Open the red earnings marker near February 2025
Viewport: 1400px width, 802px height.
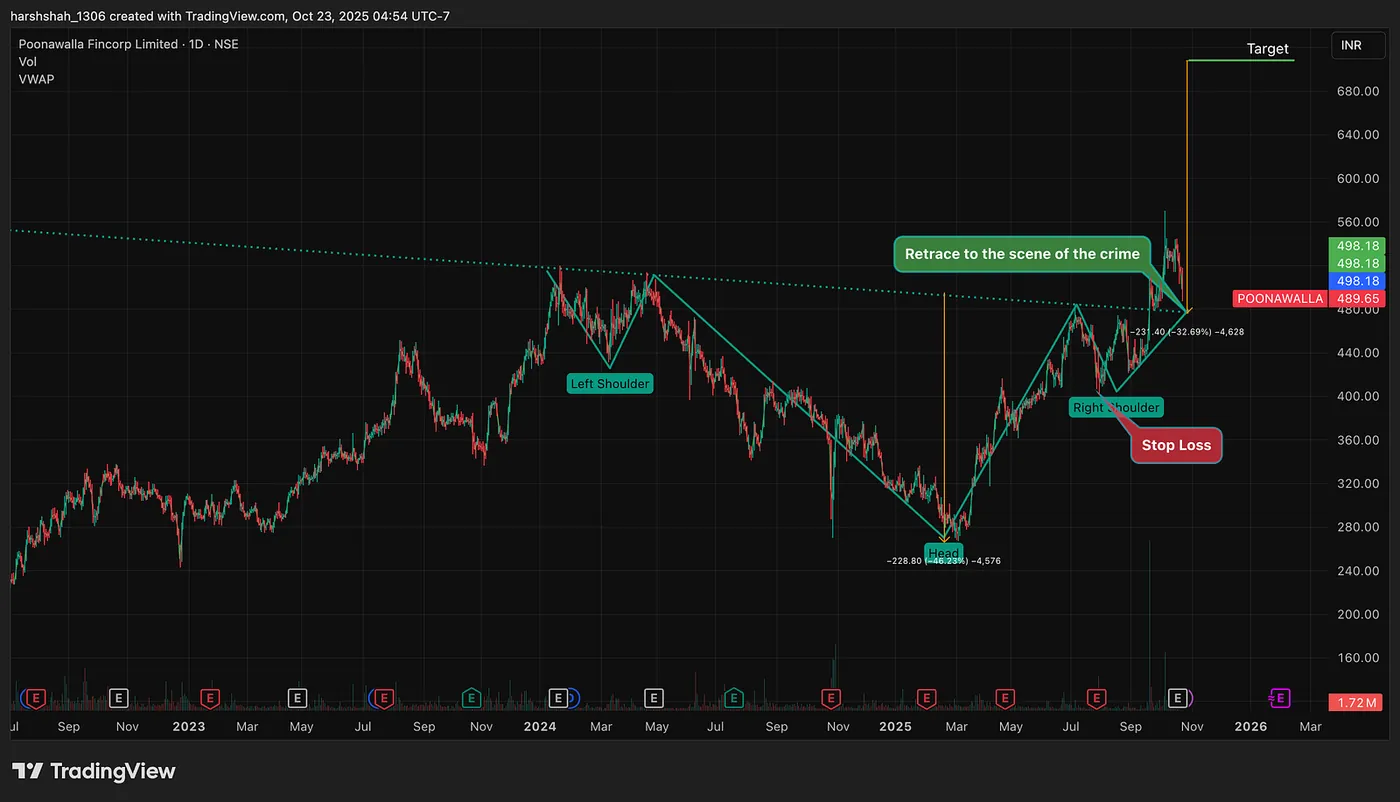[927, 697]
